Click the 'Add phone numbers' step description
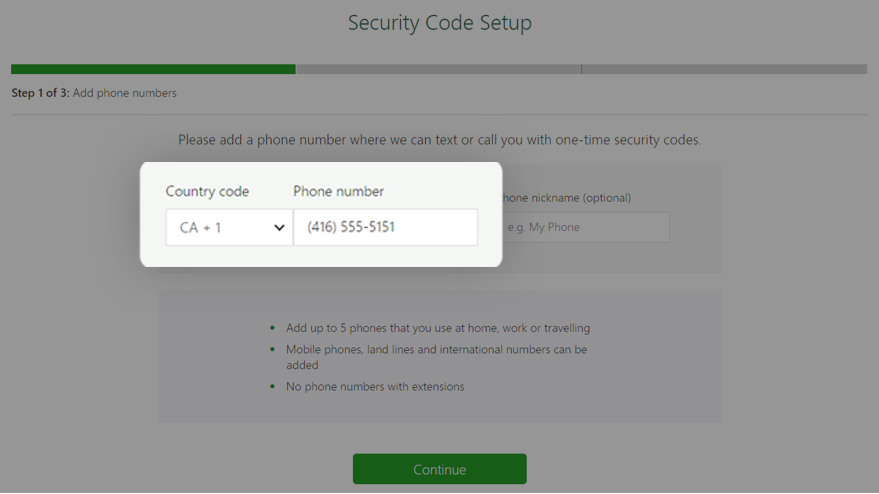 (124, 93)
